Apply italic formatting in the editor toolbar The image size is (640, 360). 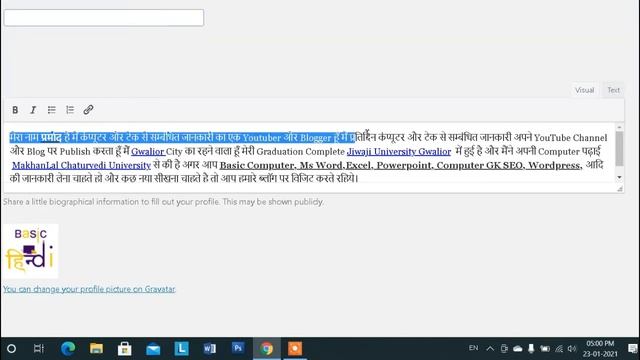pos(33,110)
